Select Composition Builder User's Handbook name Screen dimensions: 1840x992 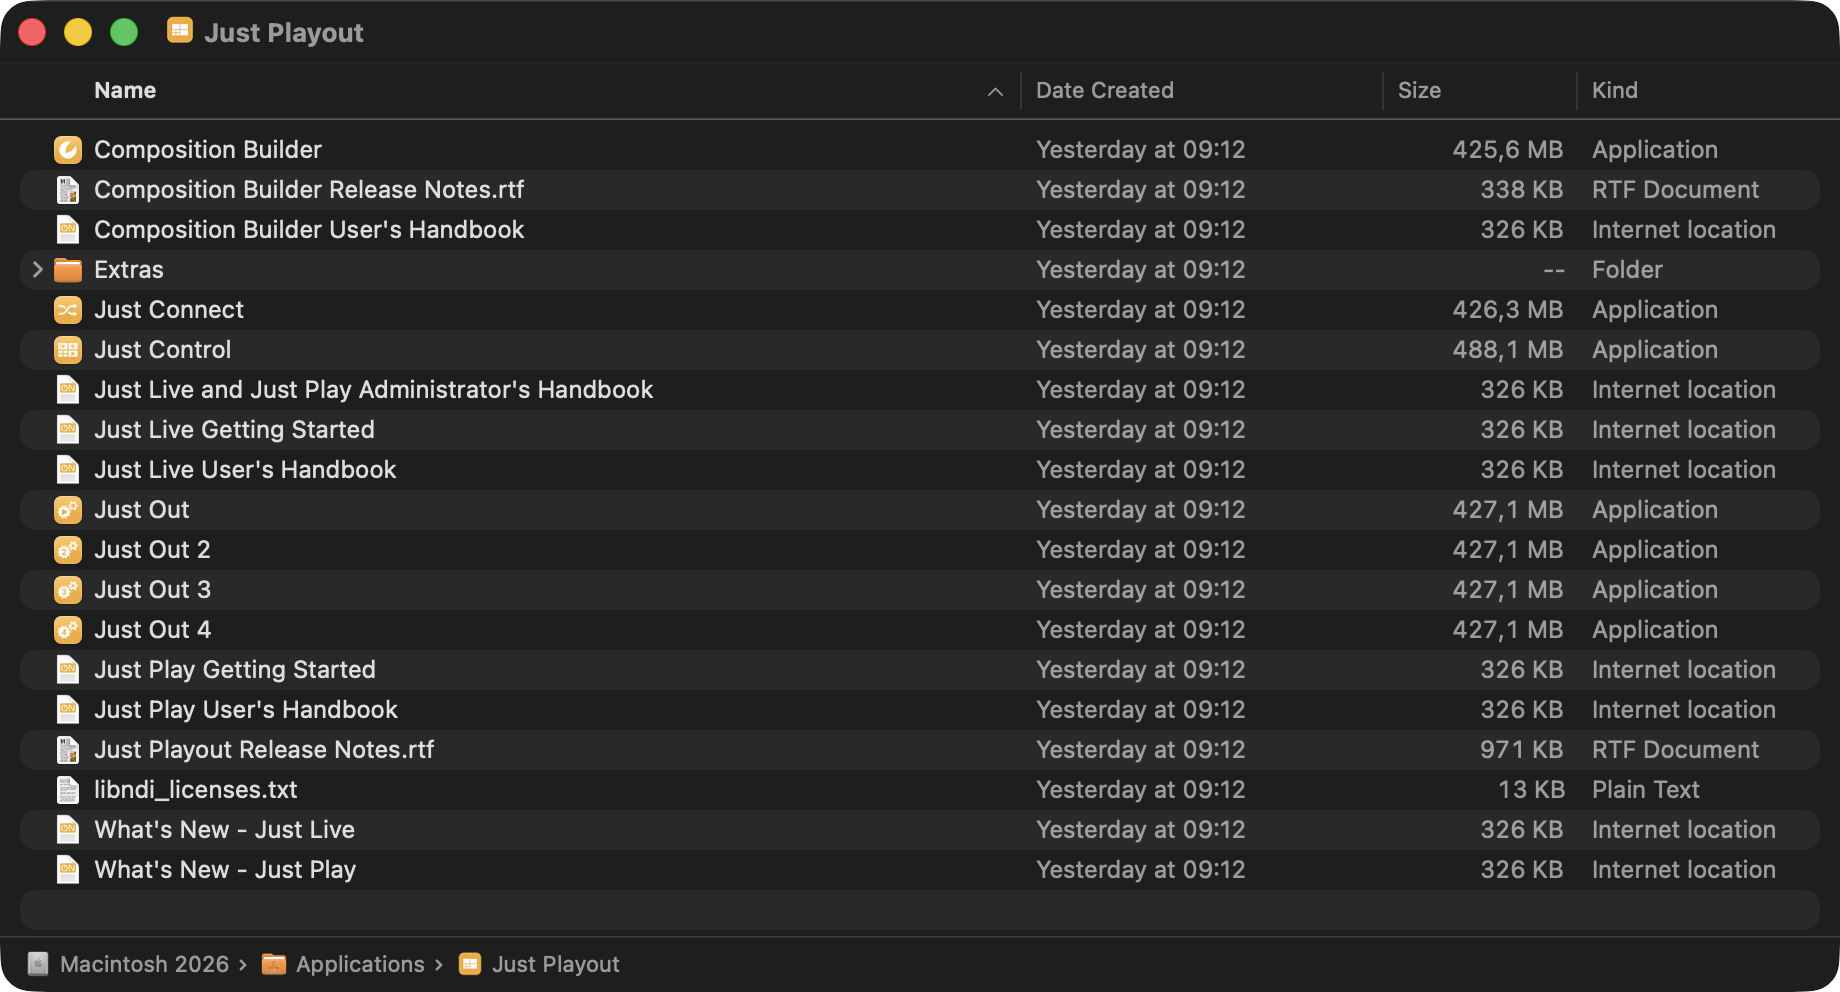[x=309, y=230]
